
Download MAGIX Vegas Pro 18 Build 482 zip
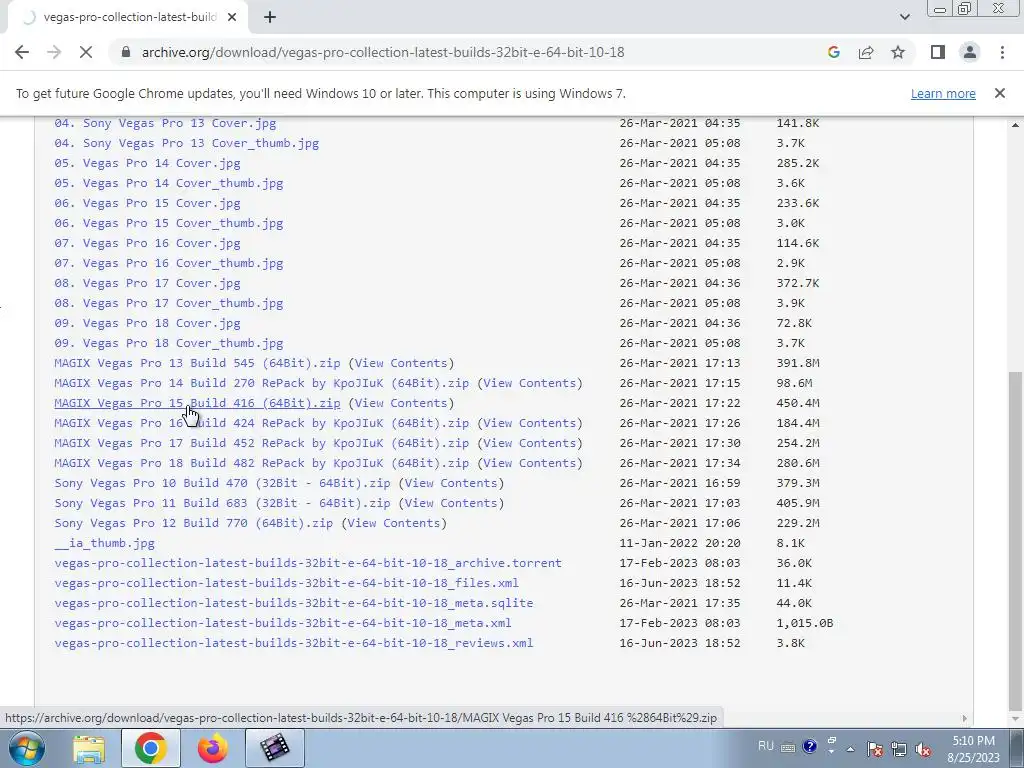coord(261,463)
